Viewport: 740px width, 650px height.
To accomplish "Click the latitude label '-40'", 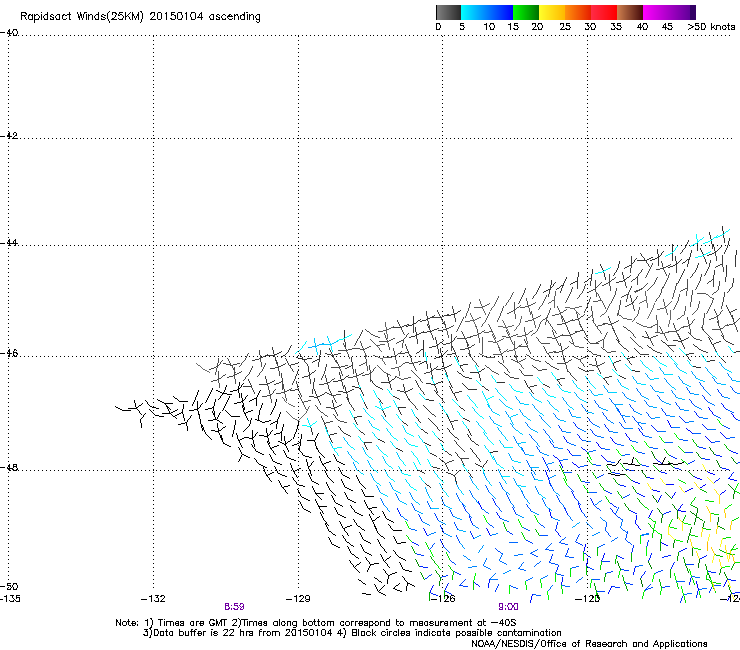I will click(9, 33).
